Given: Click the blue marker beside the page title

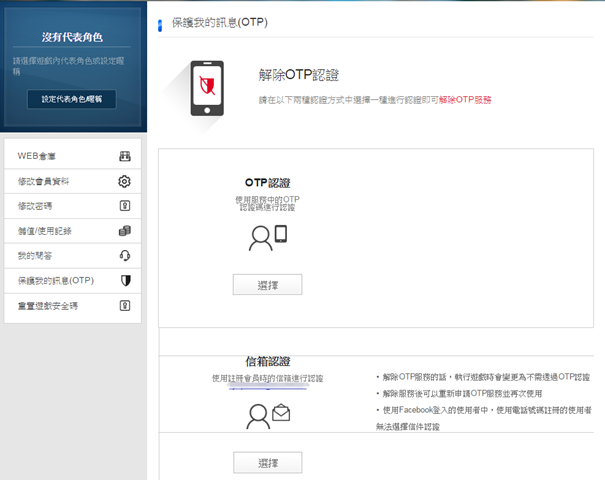Looking at the screenshot, I should tap(160, 23).
